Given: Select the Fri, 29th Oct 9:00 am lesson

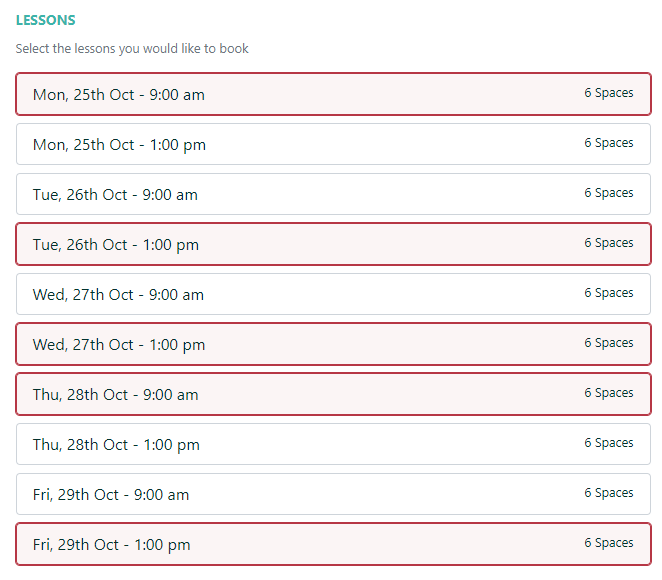Looking at the screenshot, I should (x=333, y=494).
